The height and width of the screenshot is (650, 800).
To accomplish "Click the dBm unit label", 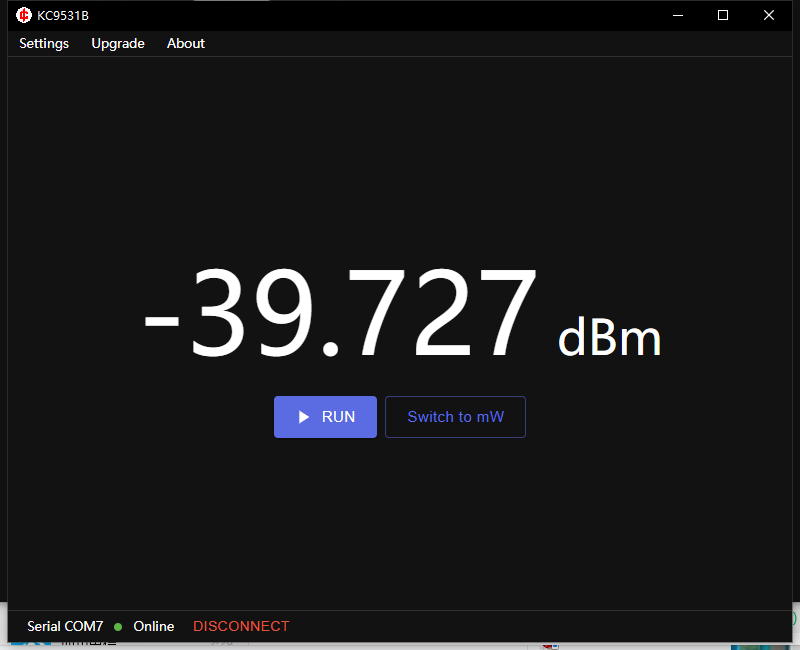I will click(x=609, y=338).
